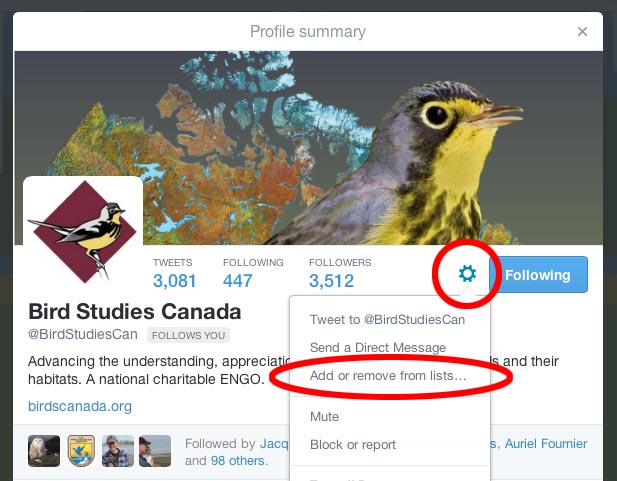Choose Mute from the dropdown menu
This screenshot has height=481, width=617.
point(325,416)
